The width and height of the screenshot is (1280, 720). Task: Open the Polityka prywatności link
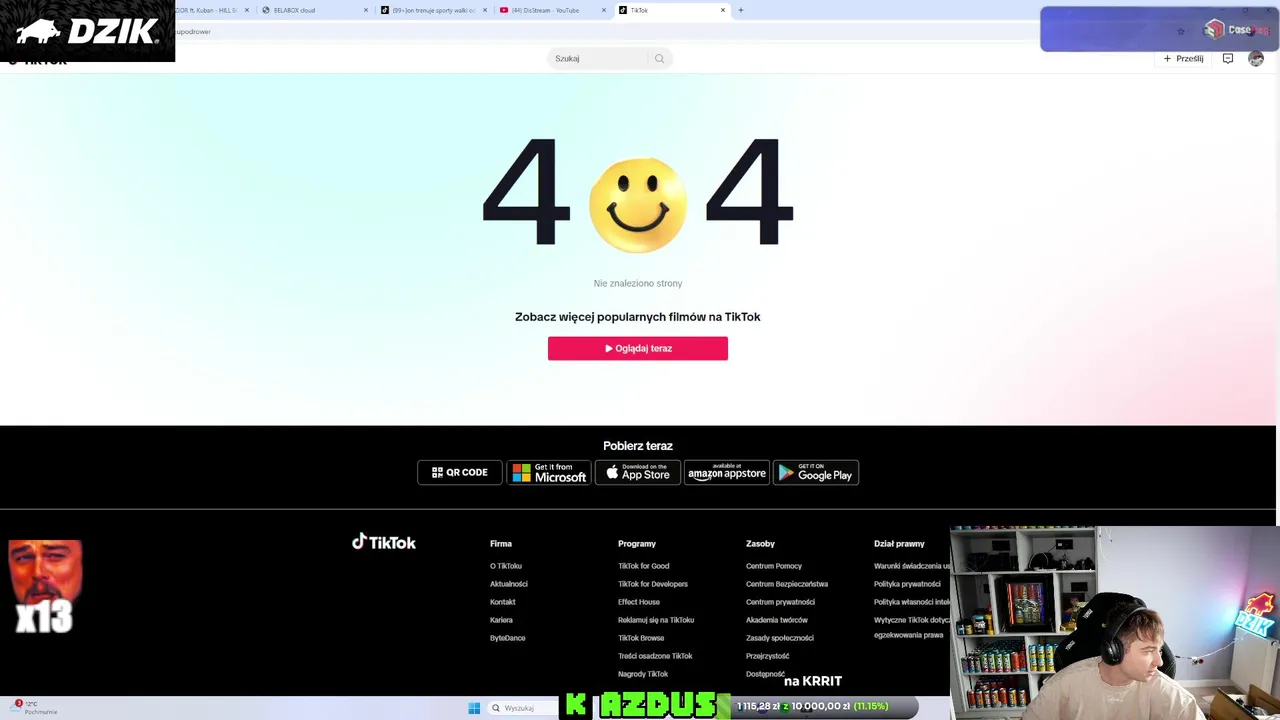907,584
